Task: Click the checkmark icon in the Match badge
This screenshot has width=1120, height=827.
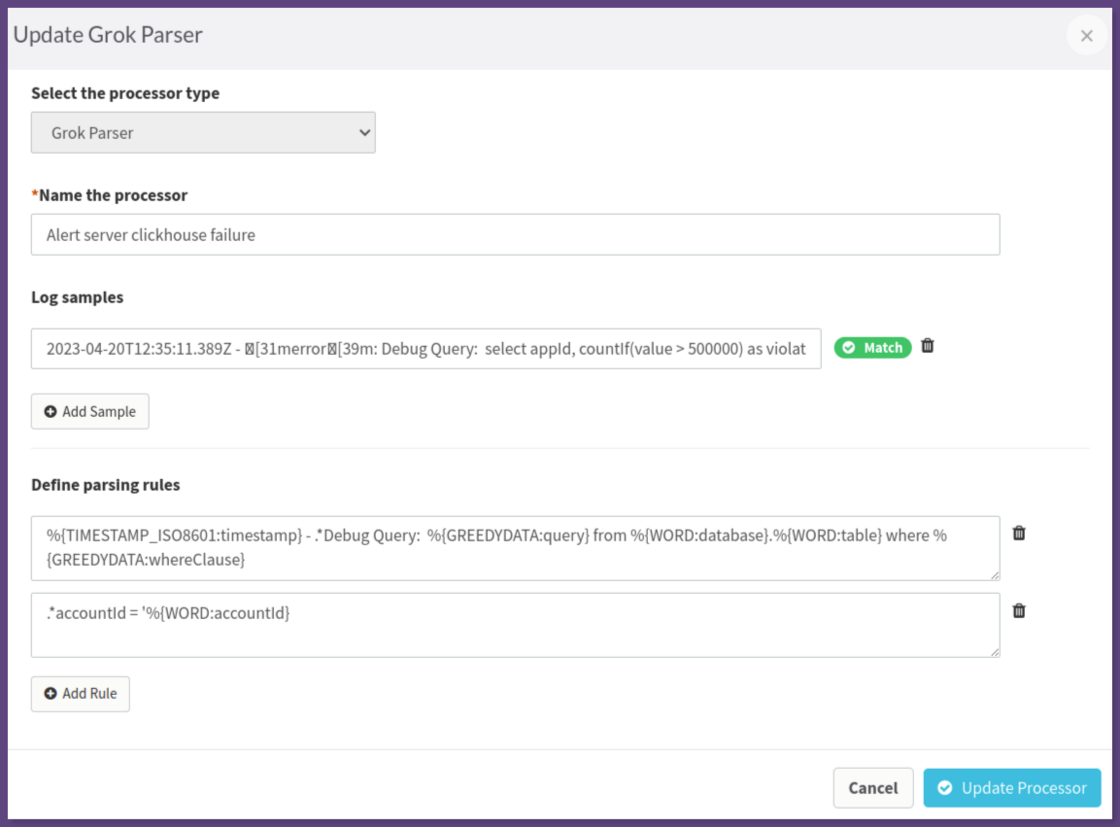Action: (848, 347)
